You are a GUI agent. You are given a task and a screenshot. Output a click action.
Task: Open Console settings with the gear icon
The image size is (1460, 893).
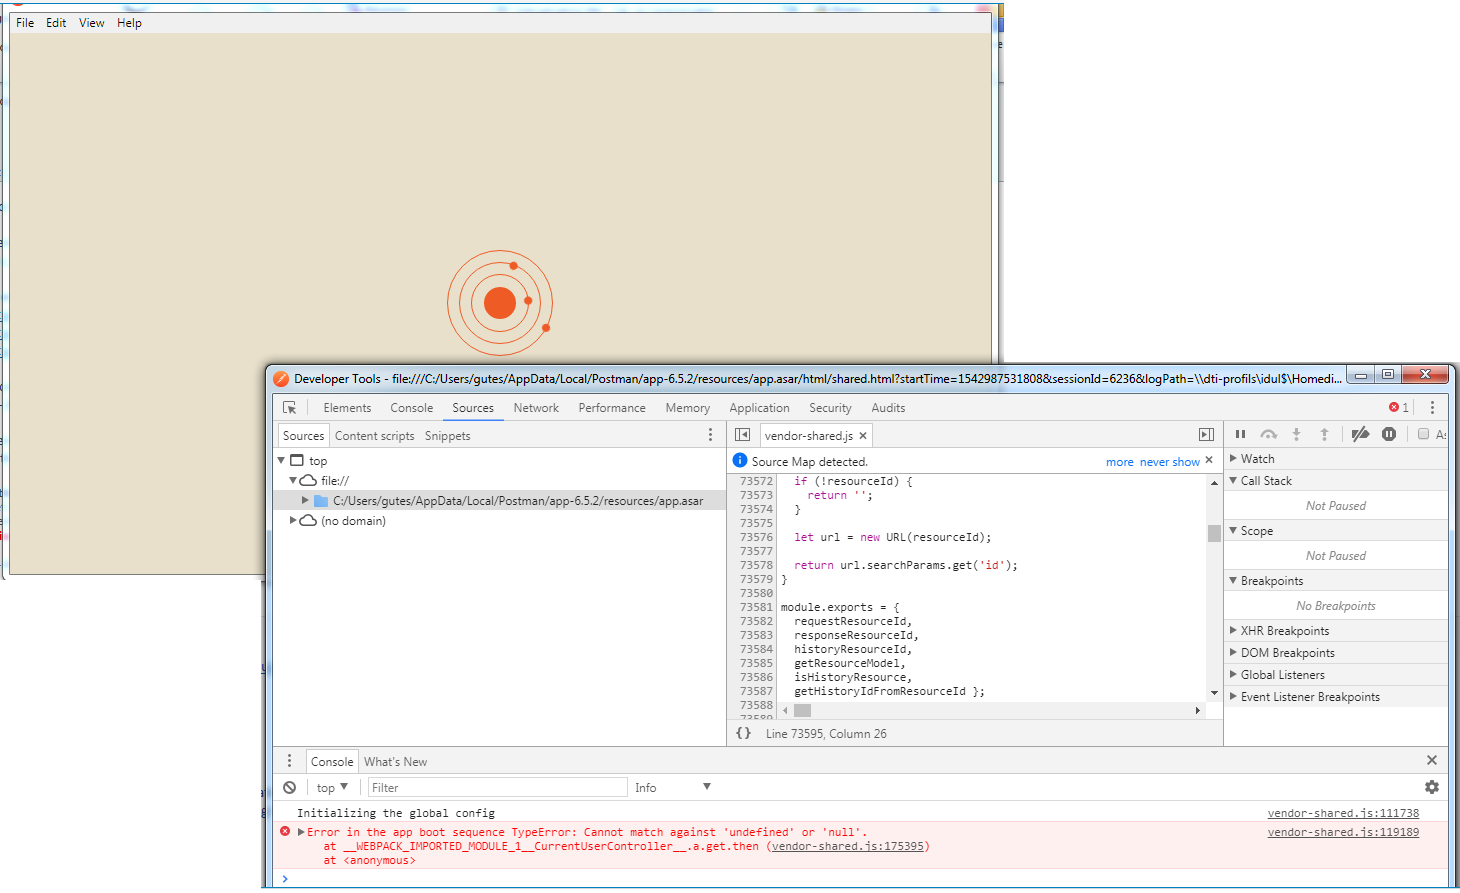pos(1432,787)
